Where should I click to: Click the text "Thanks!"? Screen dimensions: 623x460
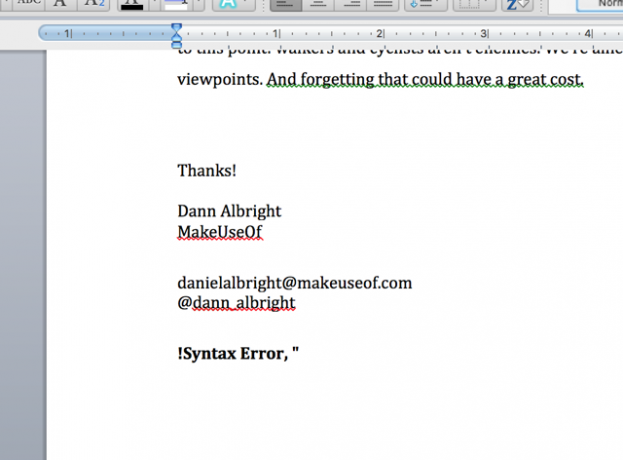click(x=207, y=171)
